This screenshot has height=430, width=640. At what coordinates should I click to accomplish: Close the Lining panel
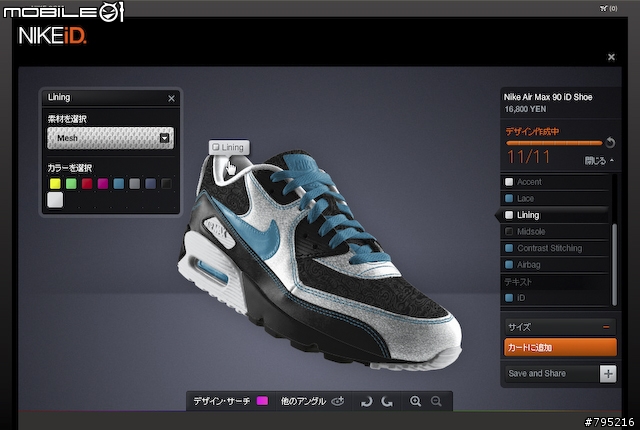click(x=171, y=98)
